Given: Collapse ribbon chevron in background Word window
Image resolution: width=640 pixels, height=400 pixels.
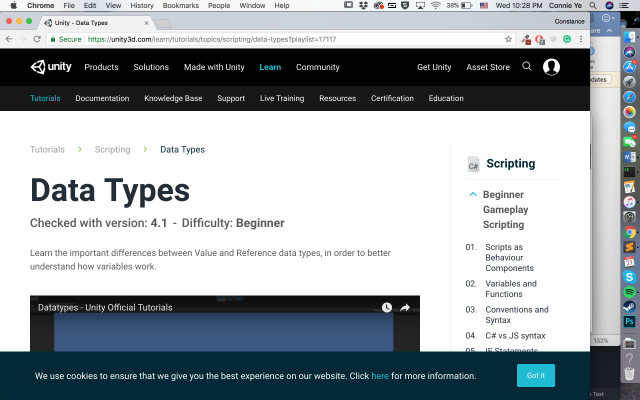Looking at the screenshot, I should [609, 31].
